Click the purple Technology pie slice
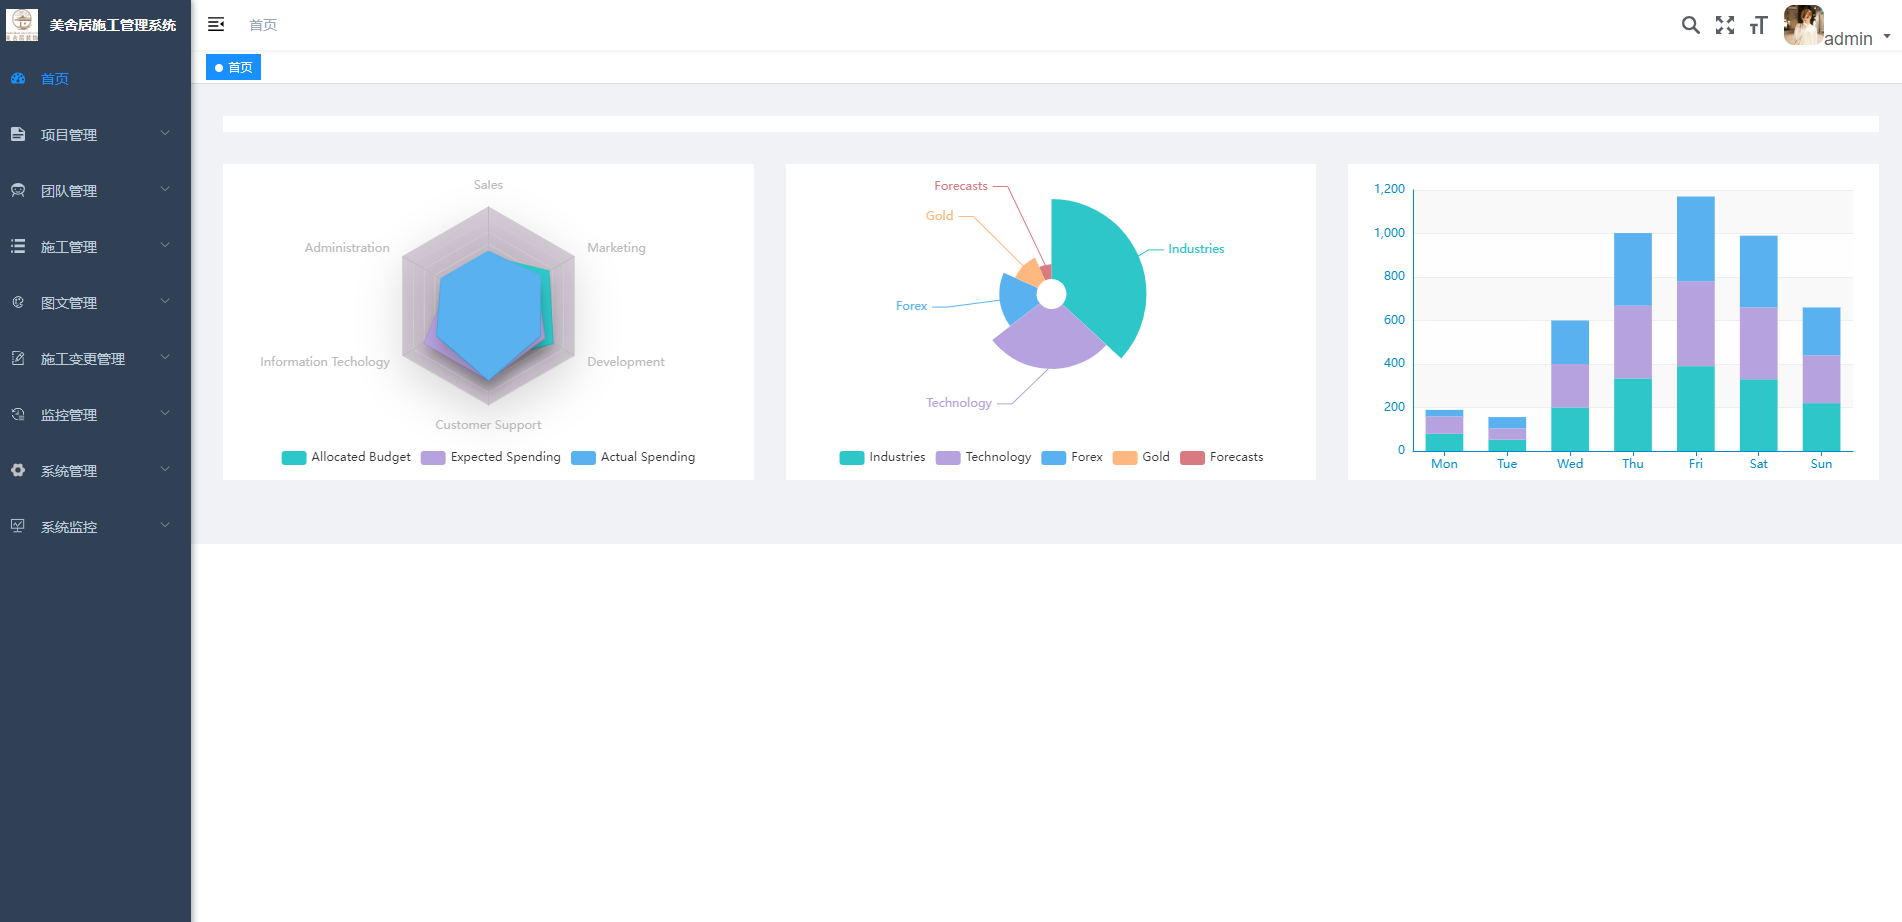 [x=1050, y=340]
